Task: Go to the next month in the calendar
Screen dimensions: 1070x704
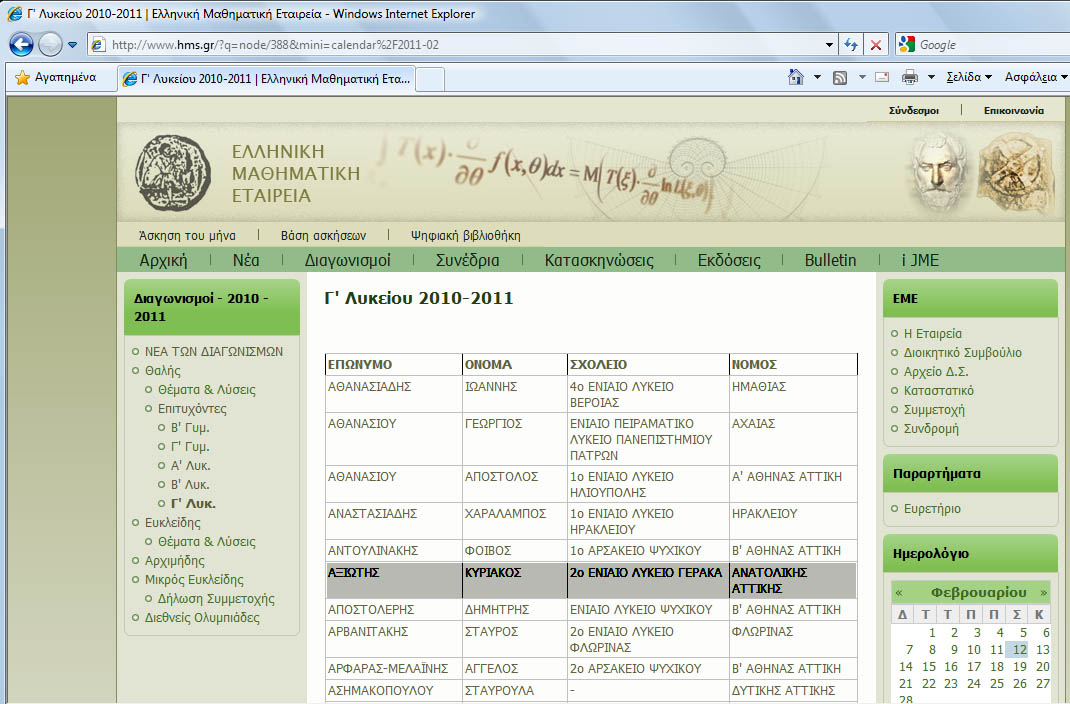Action: click(x=1043, y=592)
